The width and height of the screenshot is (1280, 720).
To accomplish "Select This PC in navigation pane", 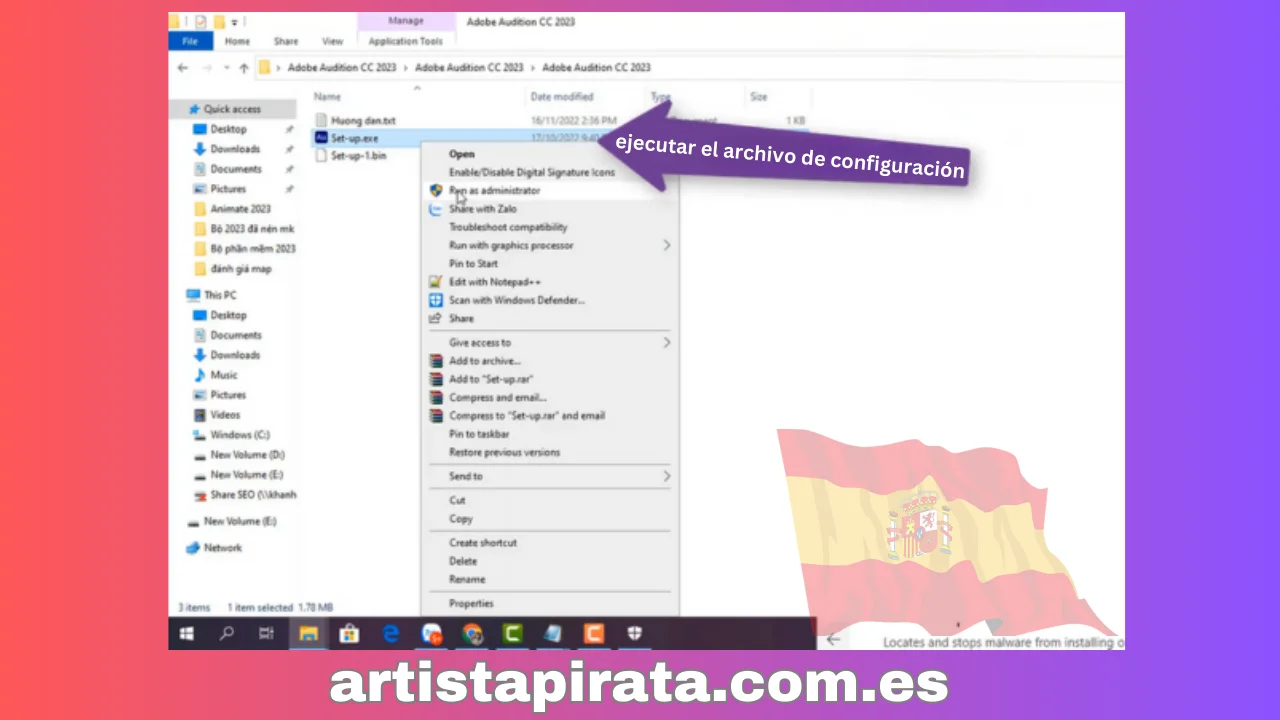I will coord(220,295).
